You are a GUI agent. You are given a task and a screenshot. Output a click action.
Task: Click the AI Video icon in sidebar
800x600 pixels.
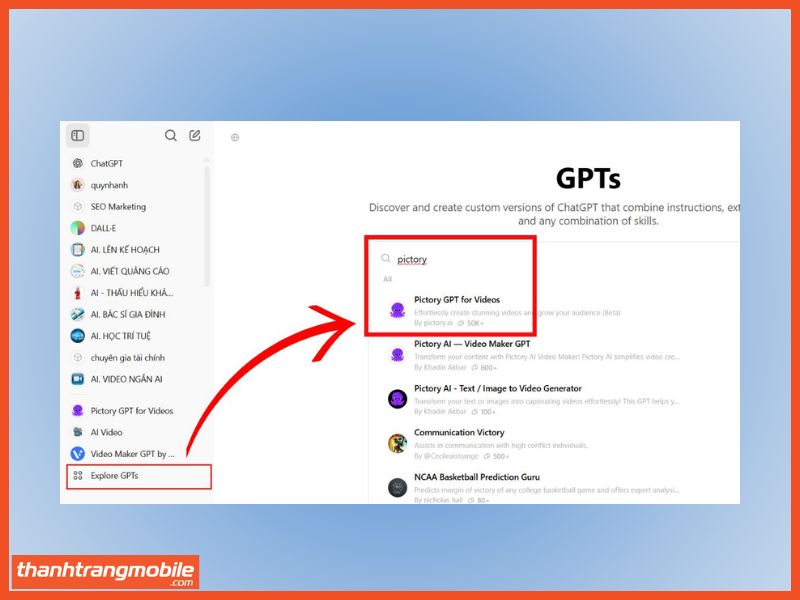tap(78, 432)
